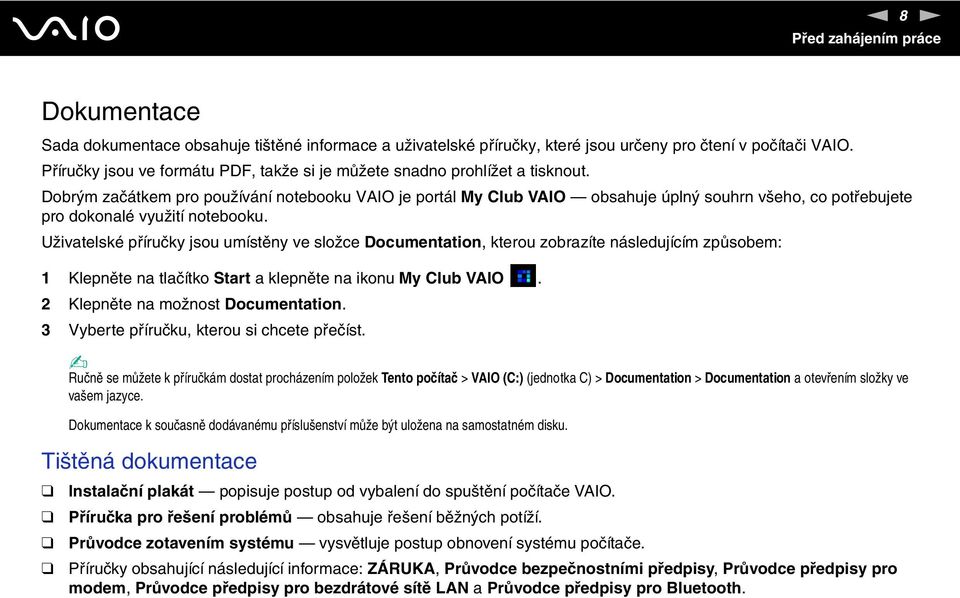The width and height of the screenshot is (960, 598).
Task: Click the bullet box before Příručka pro řešení problémů
Action: (x=47, y=517)
